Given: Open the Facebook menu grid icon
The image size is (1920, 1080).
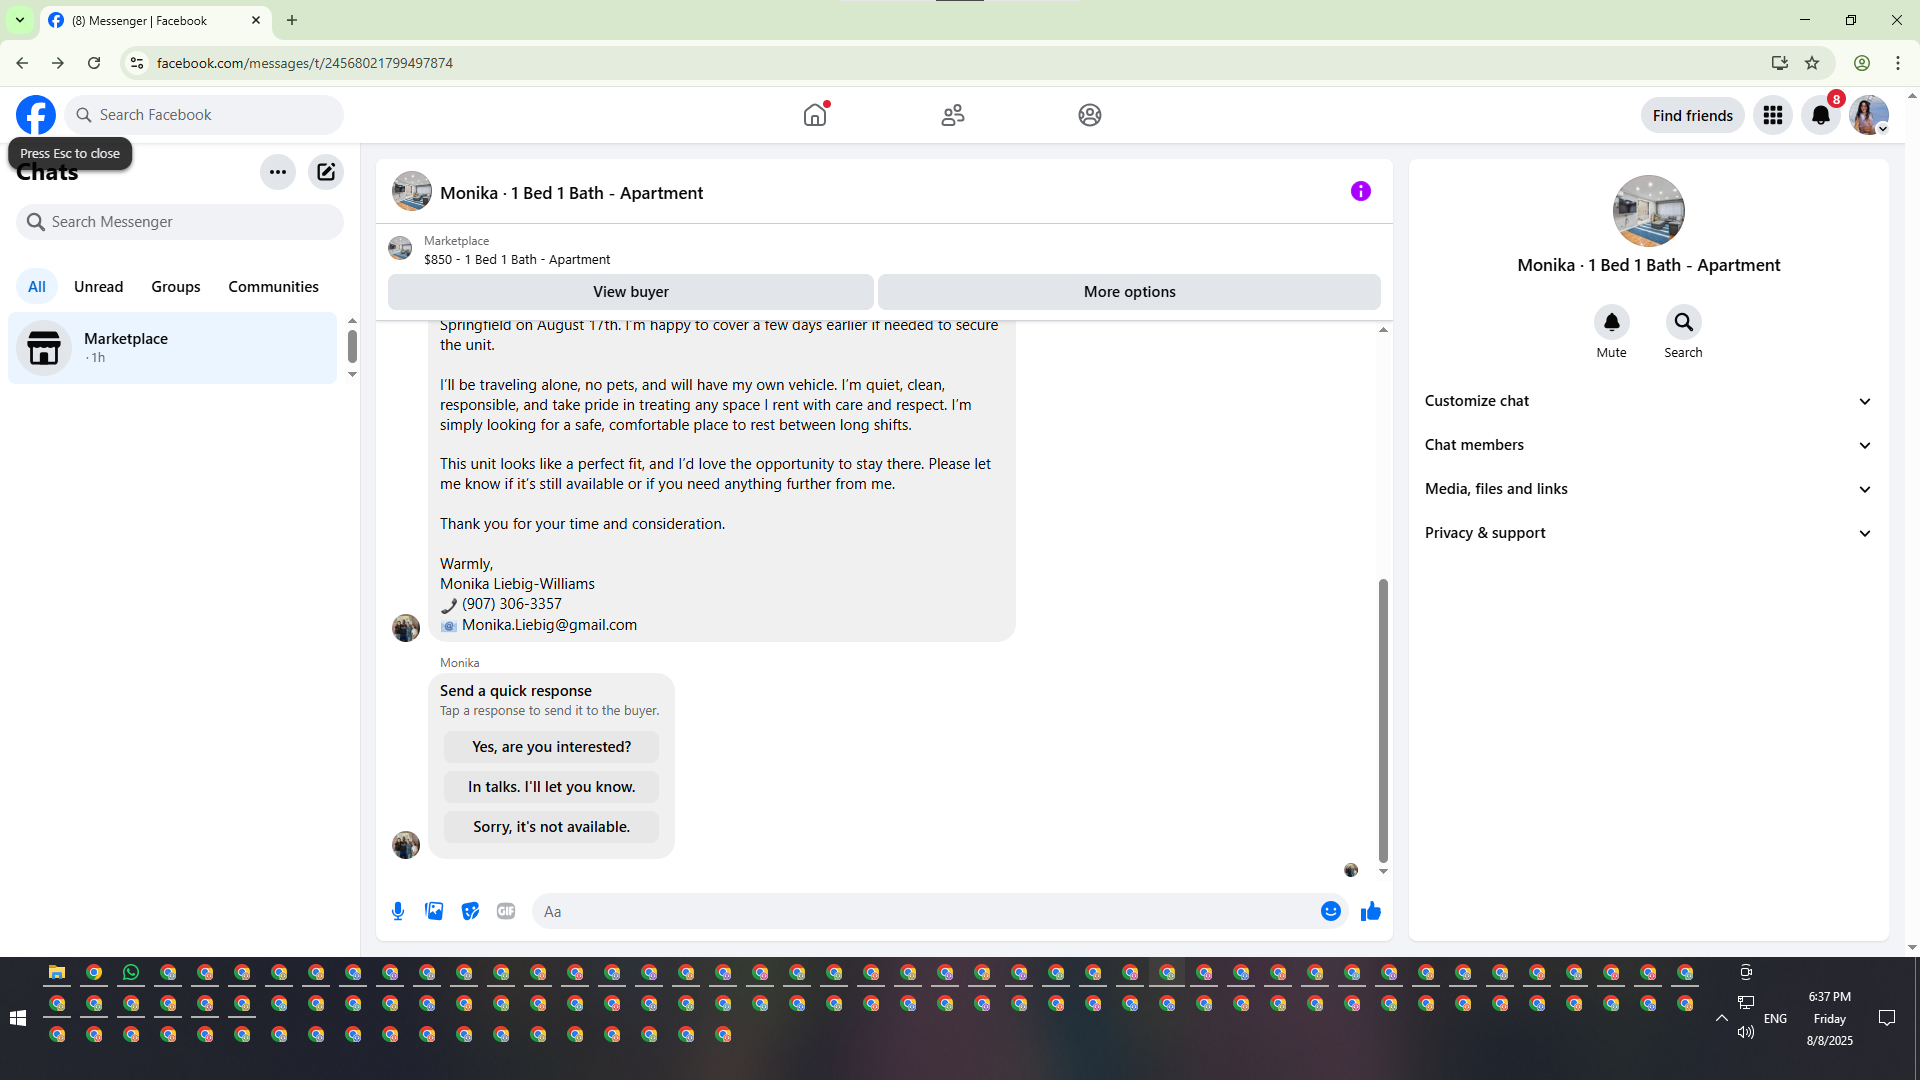Looking at the screenshot, I should tap(1772, 115).
